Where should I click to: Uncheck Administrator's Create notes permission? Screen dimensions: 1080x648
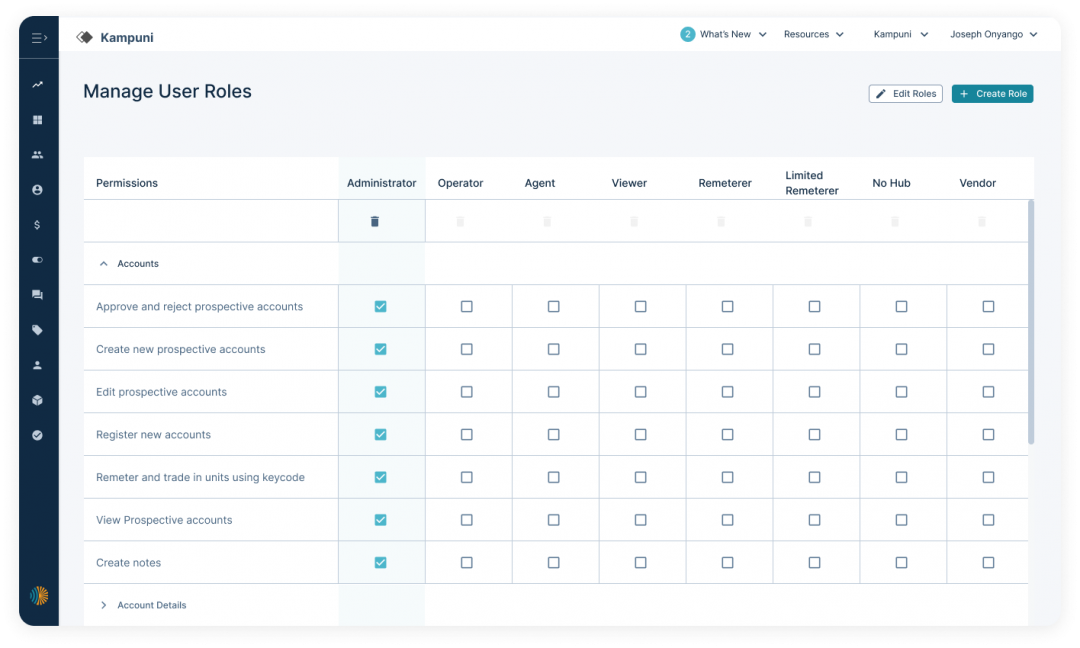coord(380,563)
